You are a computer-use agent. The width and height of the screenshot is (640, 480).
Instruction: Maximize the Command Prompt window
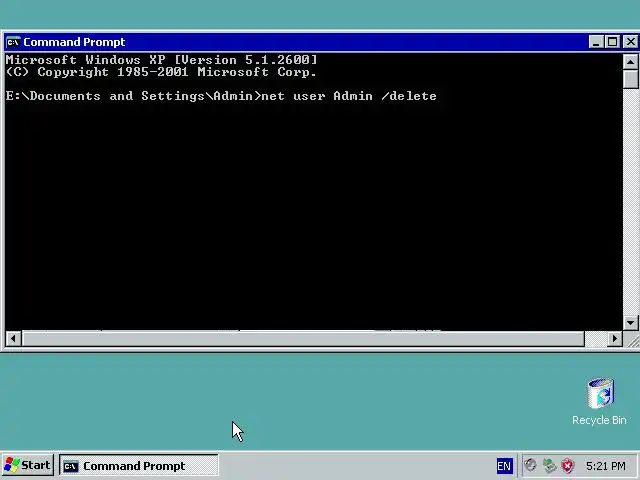tap(613, 42)
